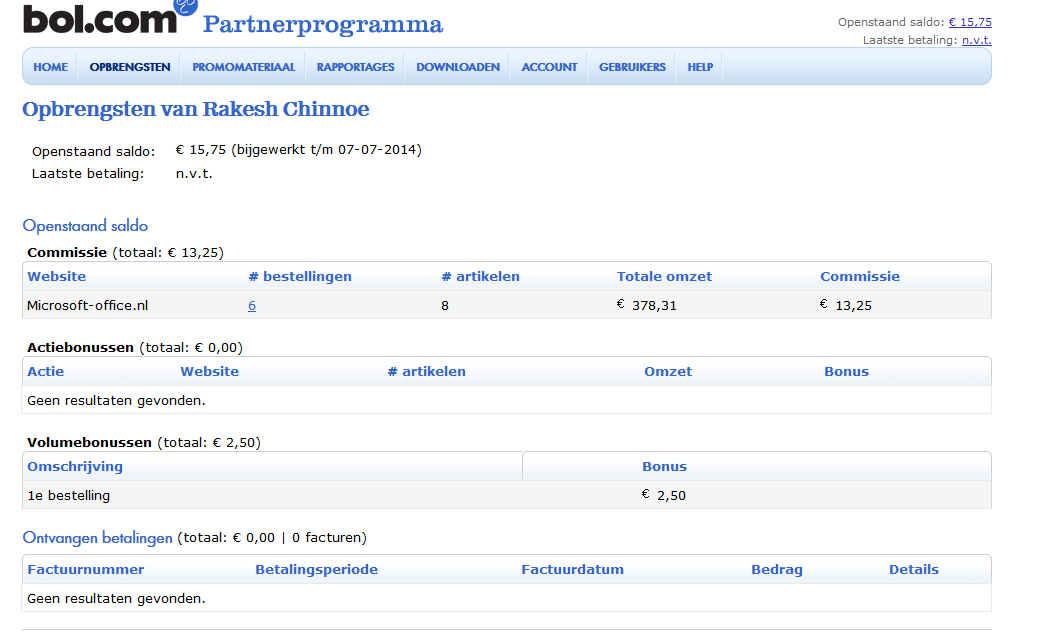Click the Factuurdatum column header
Image resolution: width=1064 pixels, height=640 pixels.
pos(572,569)
